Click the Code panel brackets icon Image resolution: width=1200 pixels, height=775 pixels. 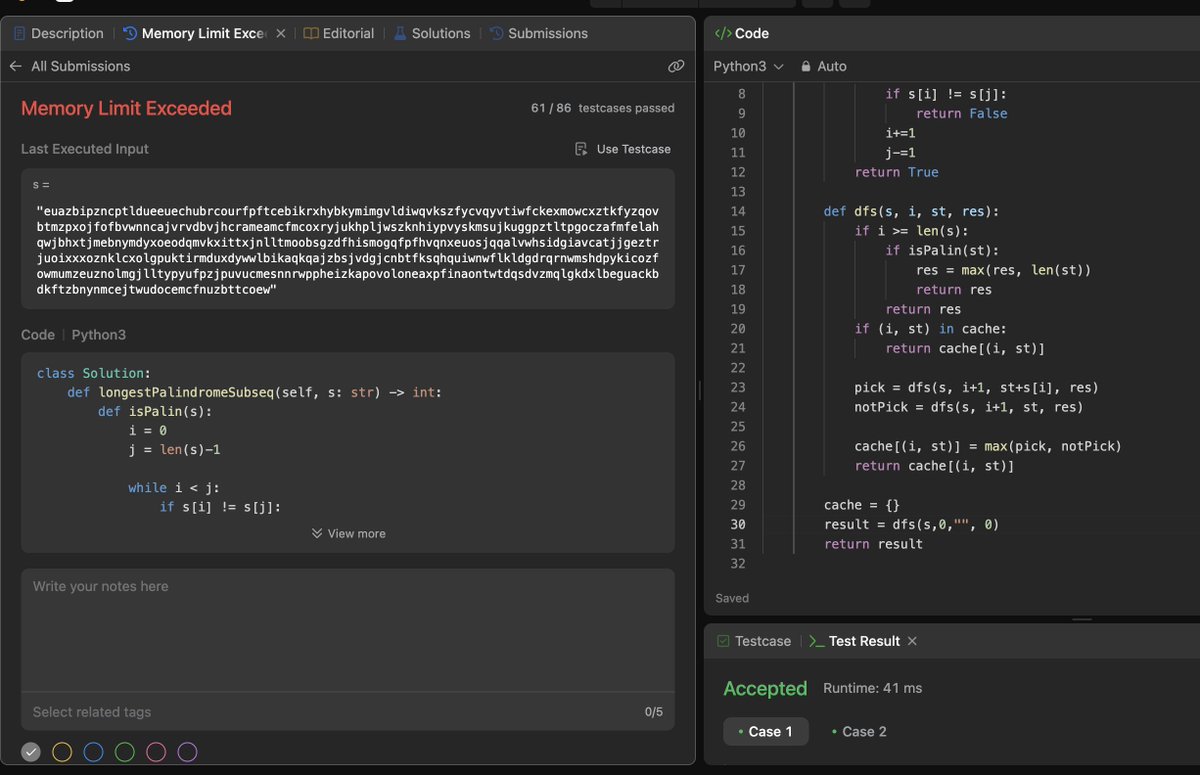(x=722, y=33)
